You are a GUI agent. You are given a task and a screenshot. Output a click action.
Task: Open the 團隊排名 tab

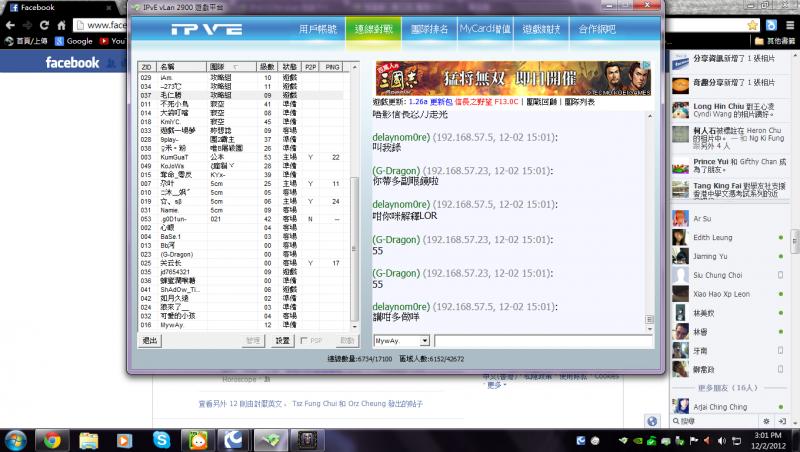click(x=430, y=30)
